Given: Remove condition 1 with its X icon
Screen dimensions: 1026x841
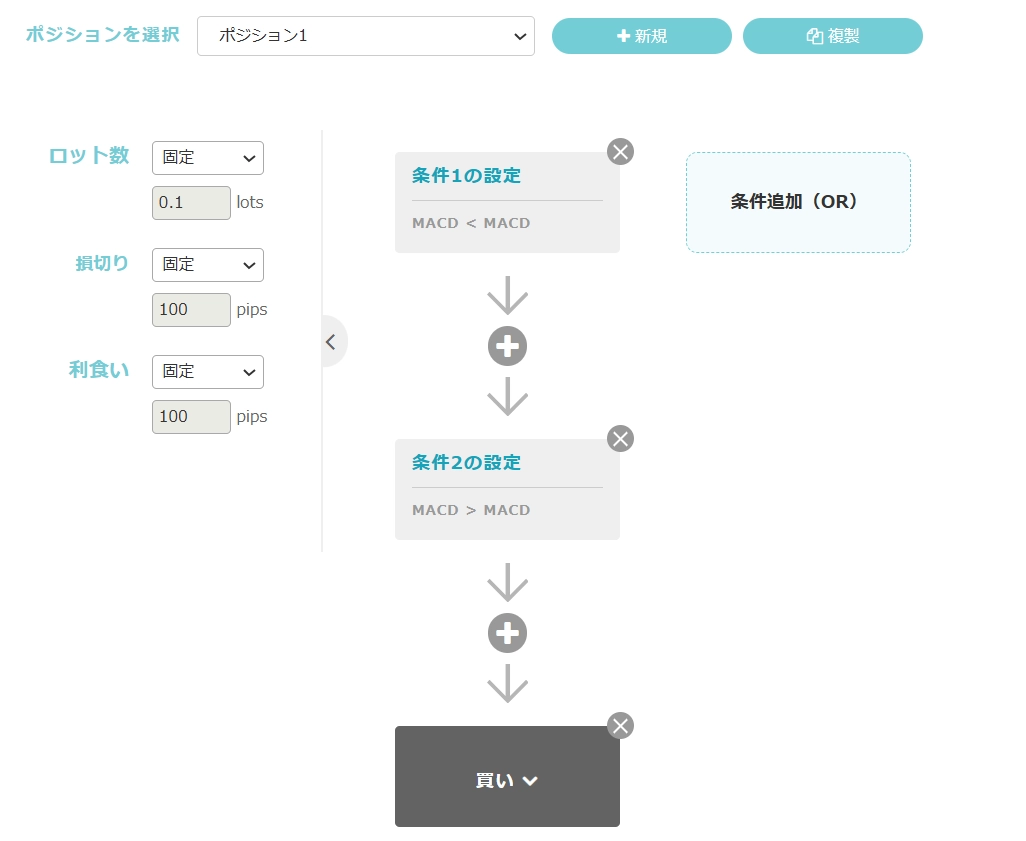Looking at the screenshot, I should point(620,152).
